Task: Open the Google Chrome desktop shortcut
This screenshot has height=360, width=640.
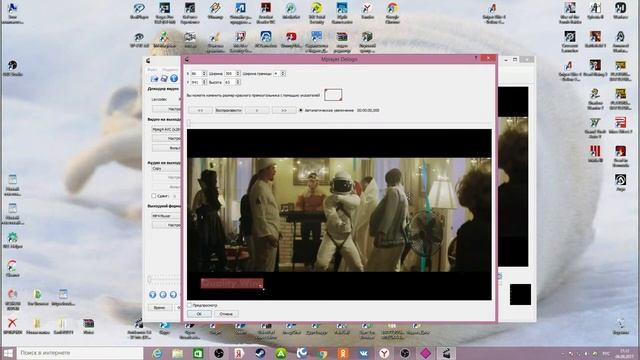Action: tap(392, 12)
